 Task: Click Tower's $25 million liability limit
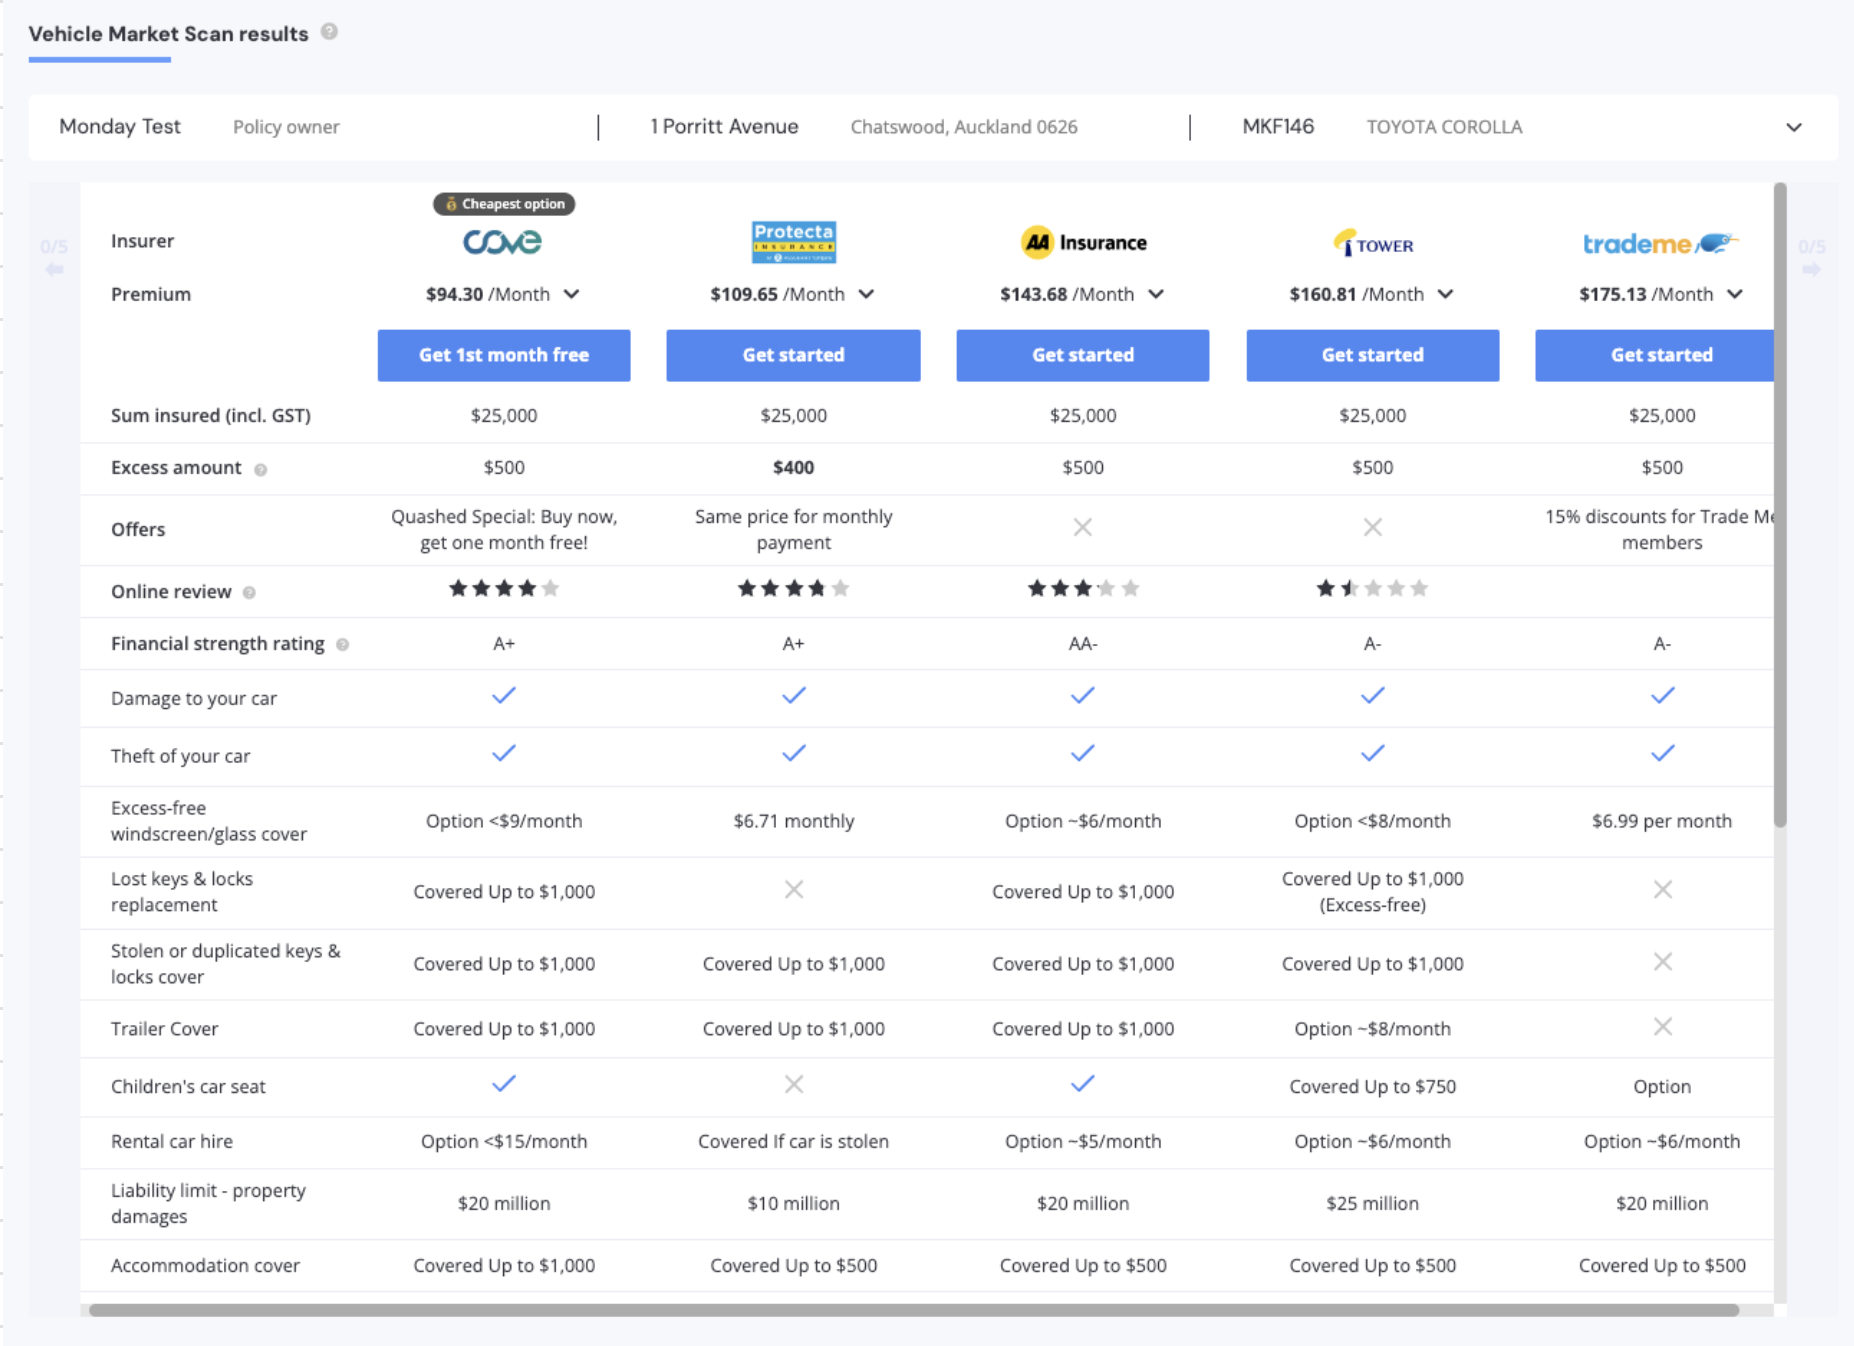(x=1372, y=1203)
